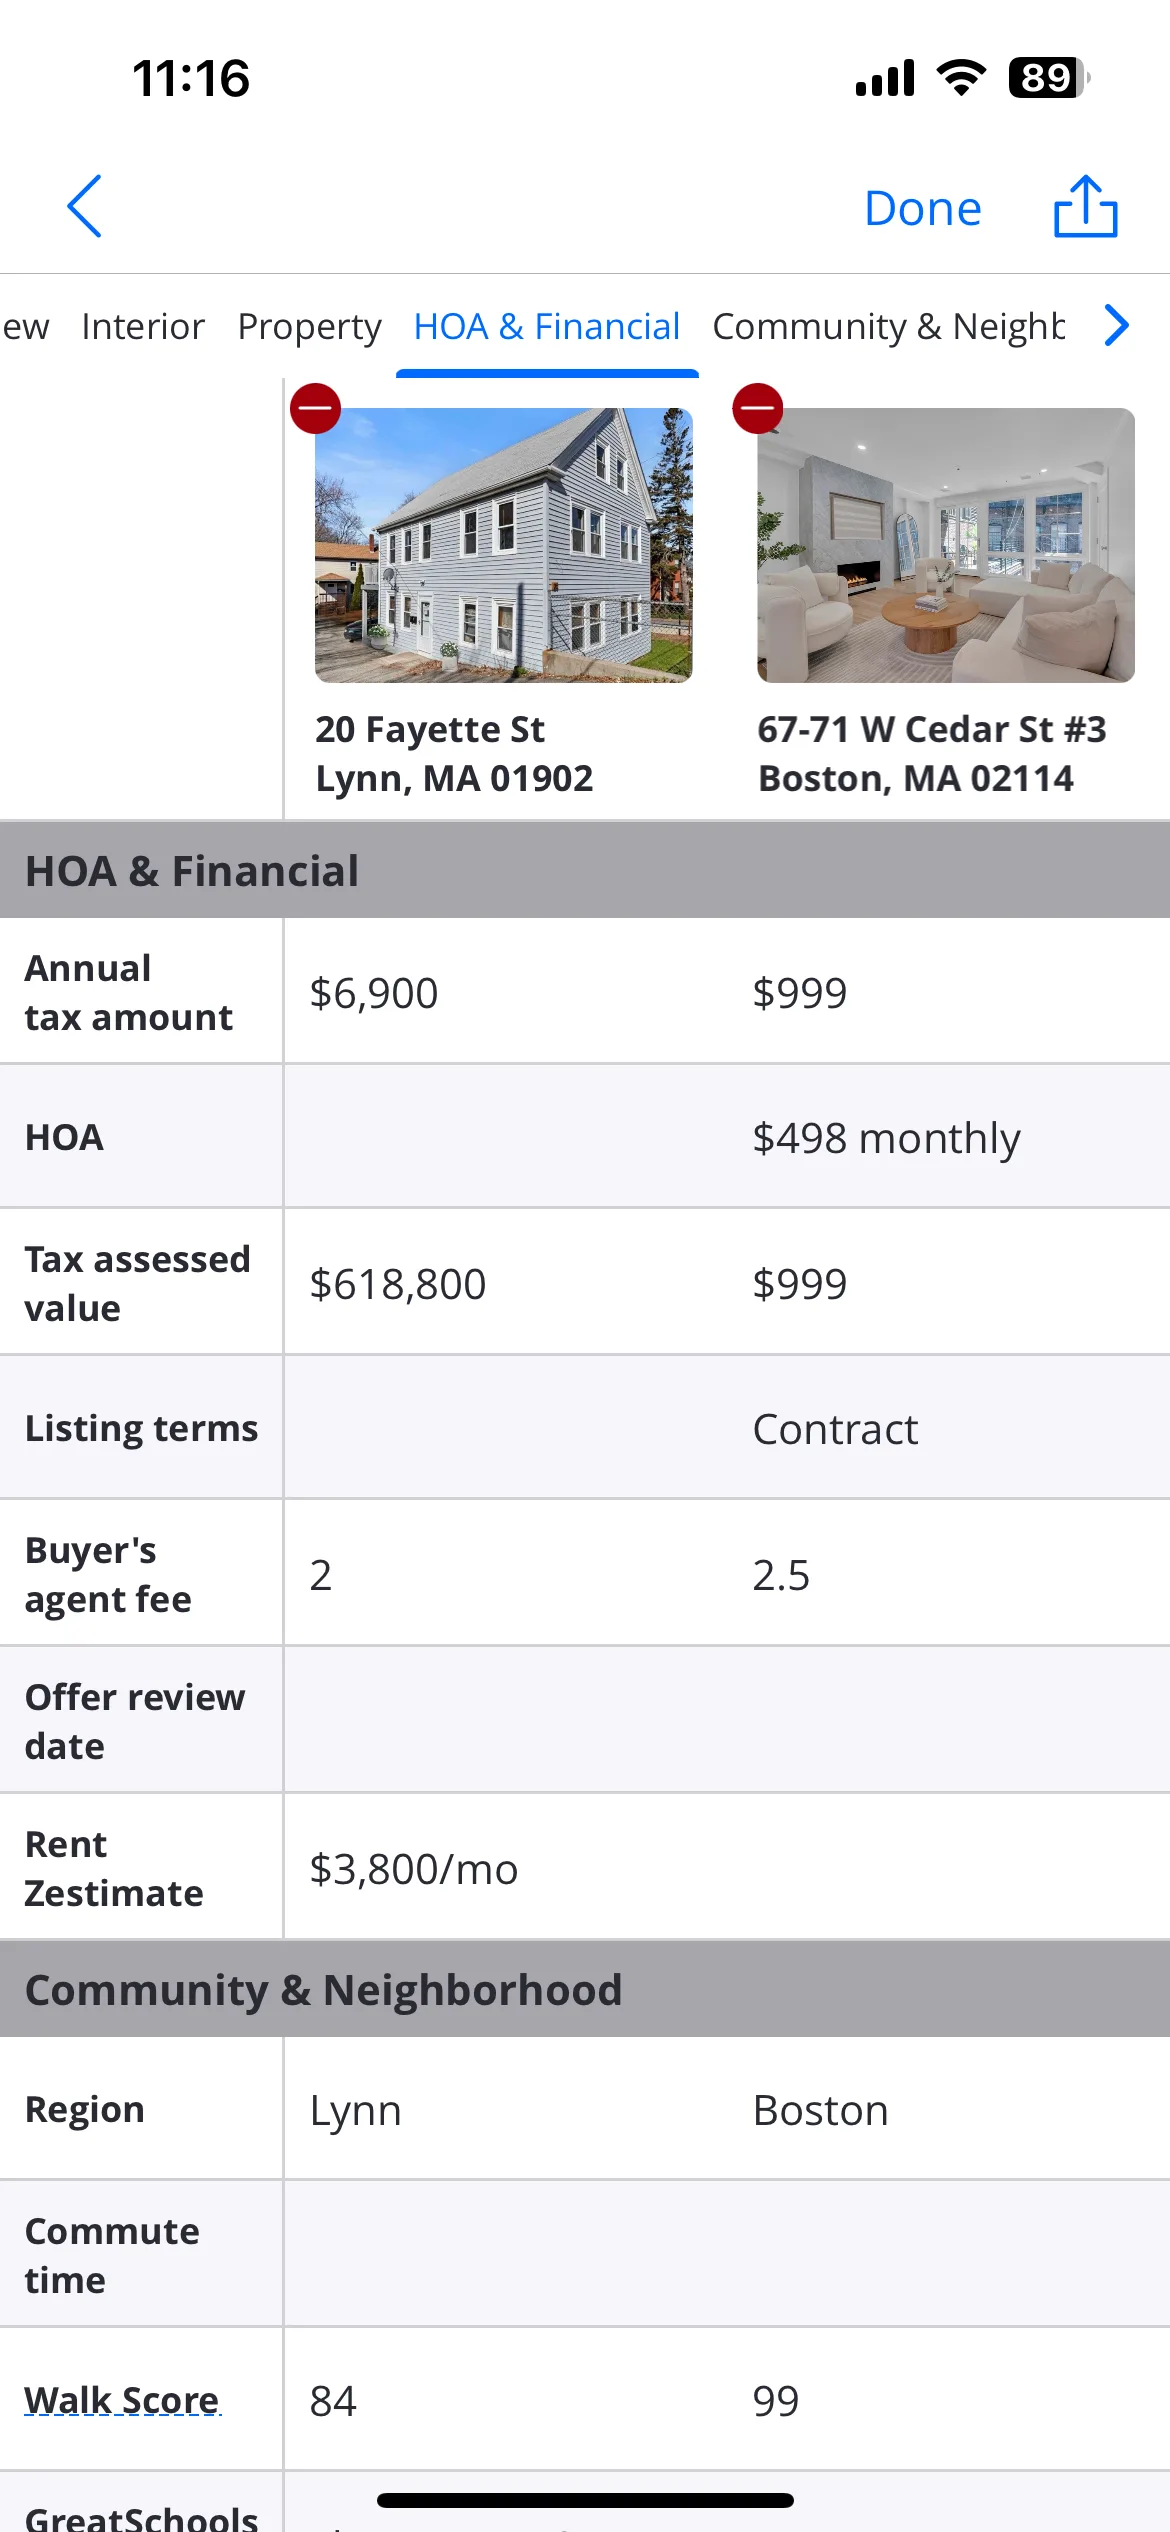The image size is (1170, 2532).
Task: Switch to the Property tab
Action: pyautogui.click(x=309, y=327)
